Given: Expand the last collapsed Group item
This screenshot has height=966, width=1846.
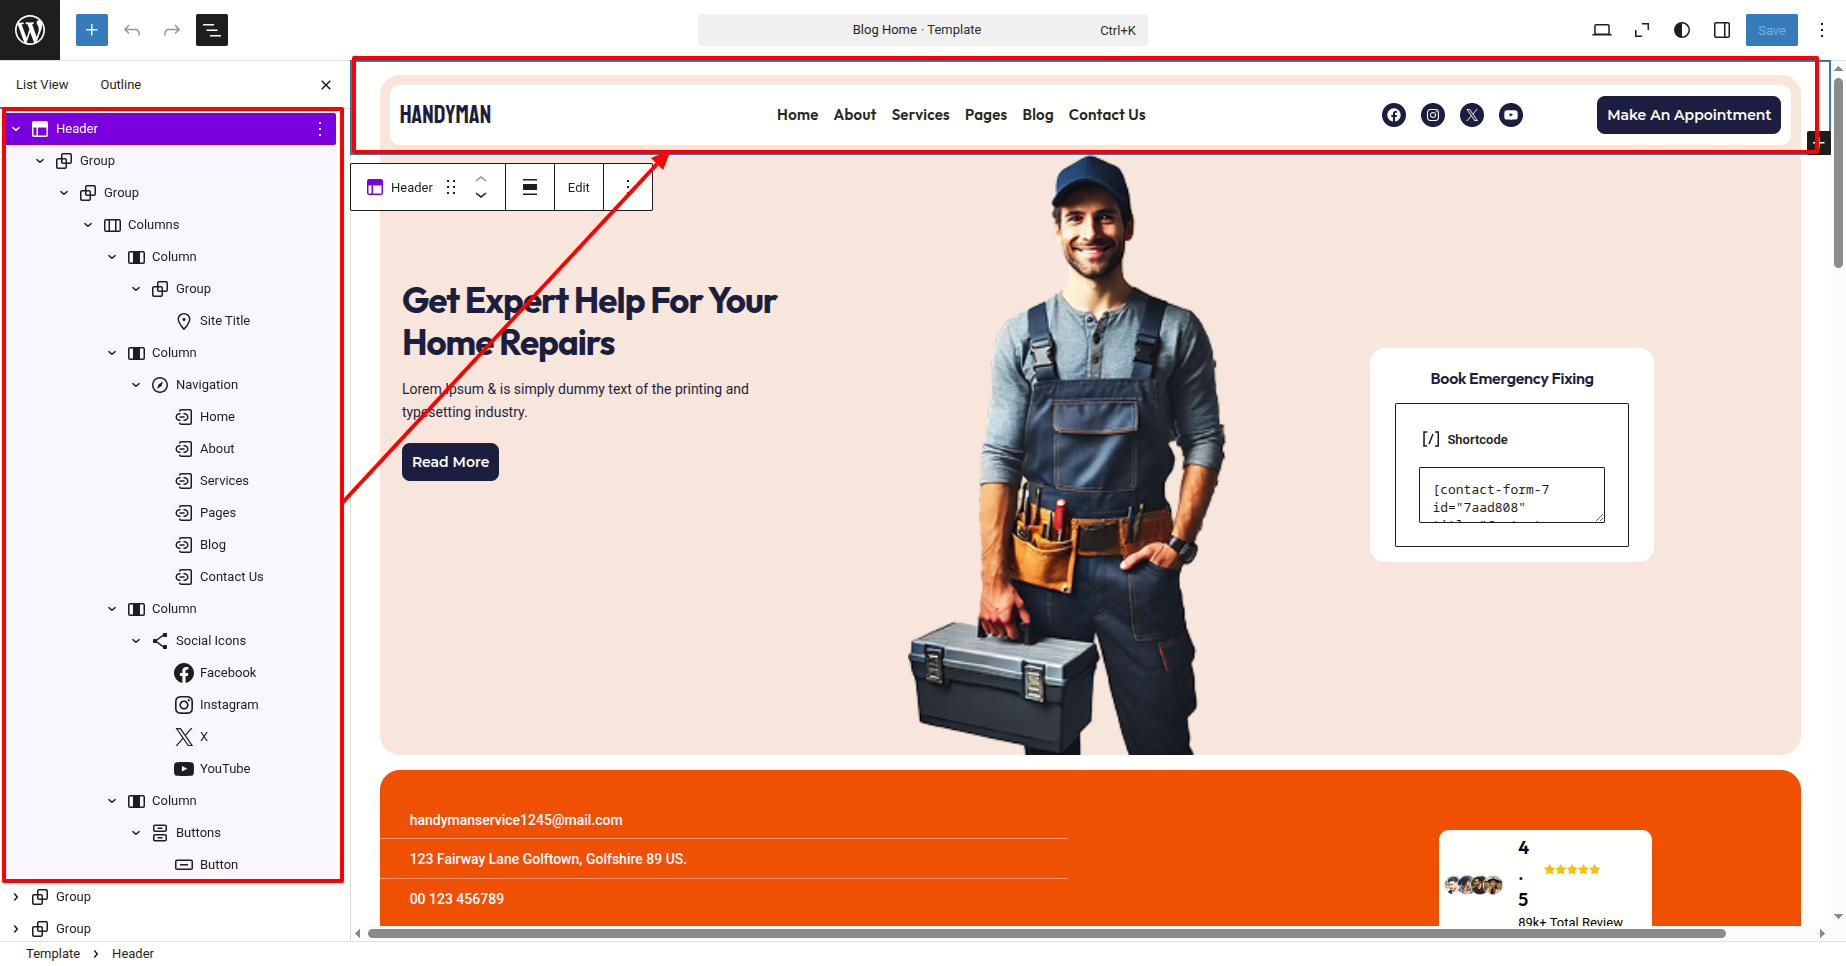Looking at the screenshot, I should pyautogui.click(x=16, y=929).
